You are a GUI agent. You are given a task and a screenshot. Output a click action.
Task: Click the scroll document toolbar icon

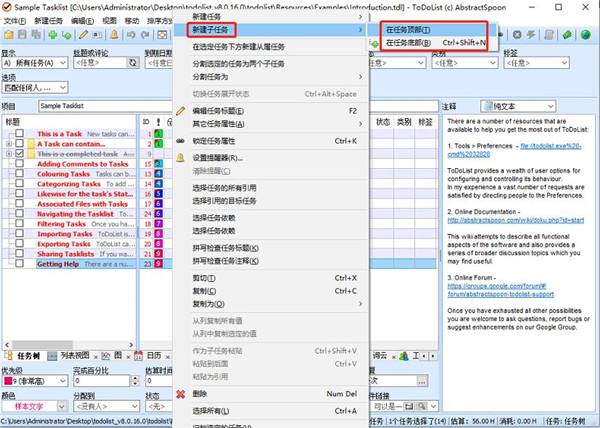point(549,35)
